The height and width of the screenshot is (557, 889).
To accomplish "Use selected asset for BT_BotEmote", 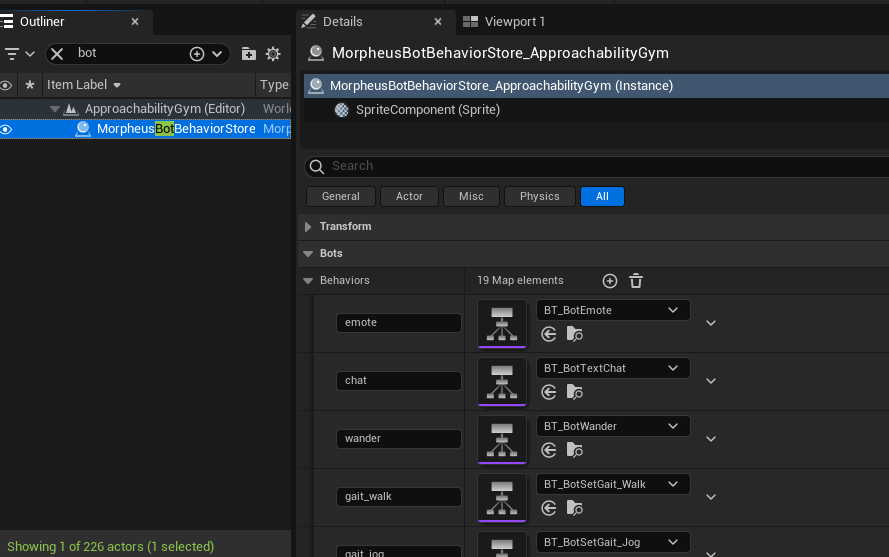I will [x=548, y=334].
